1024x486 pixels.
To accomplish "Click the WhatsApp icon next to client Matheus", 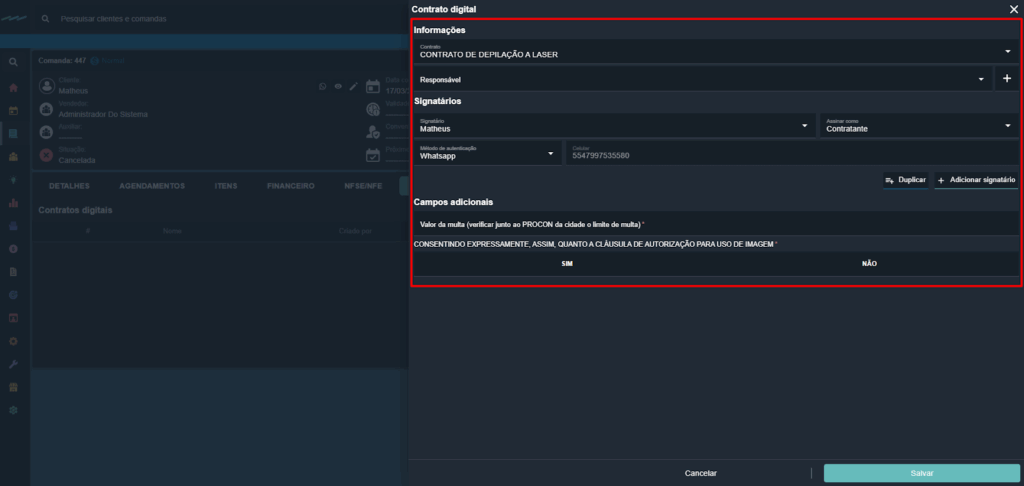I will [322, 87].
